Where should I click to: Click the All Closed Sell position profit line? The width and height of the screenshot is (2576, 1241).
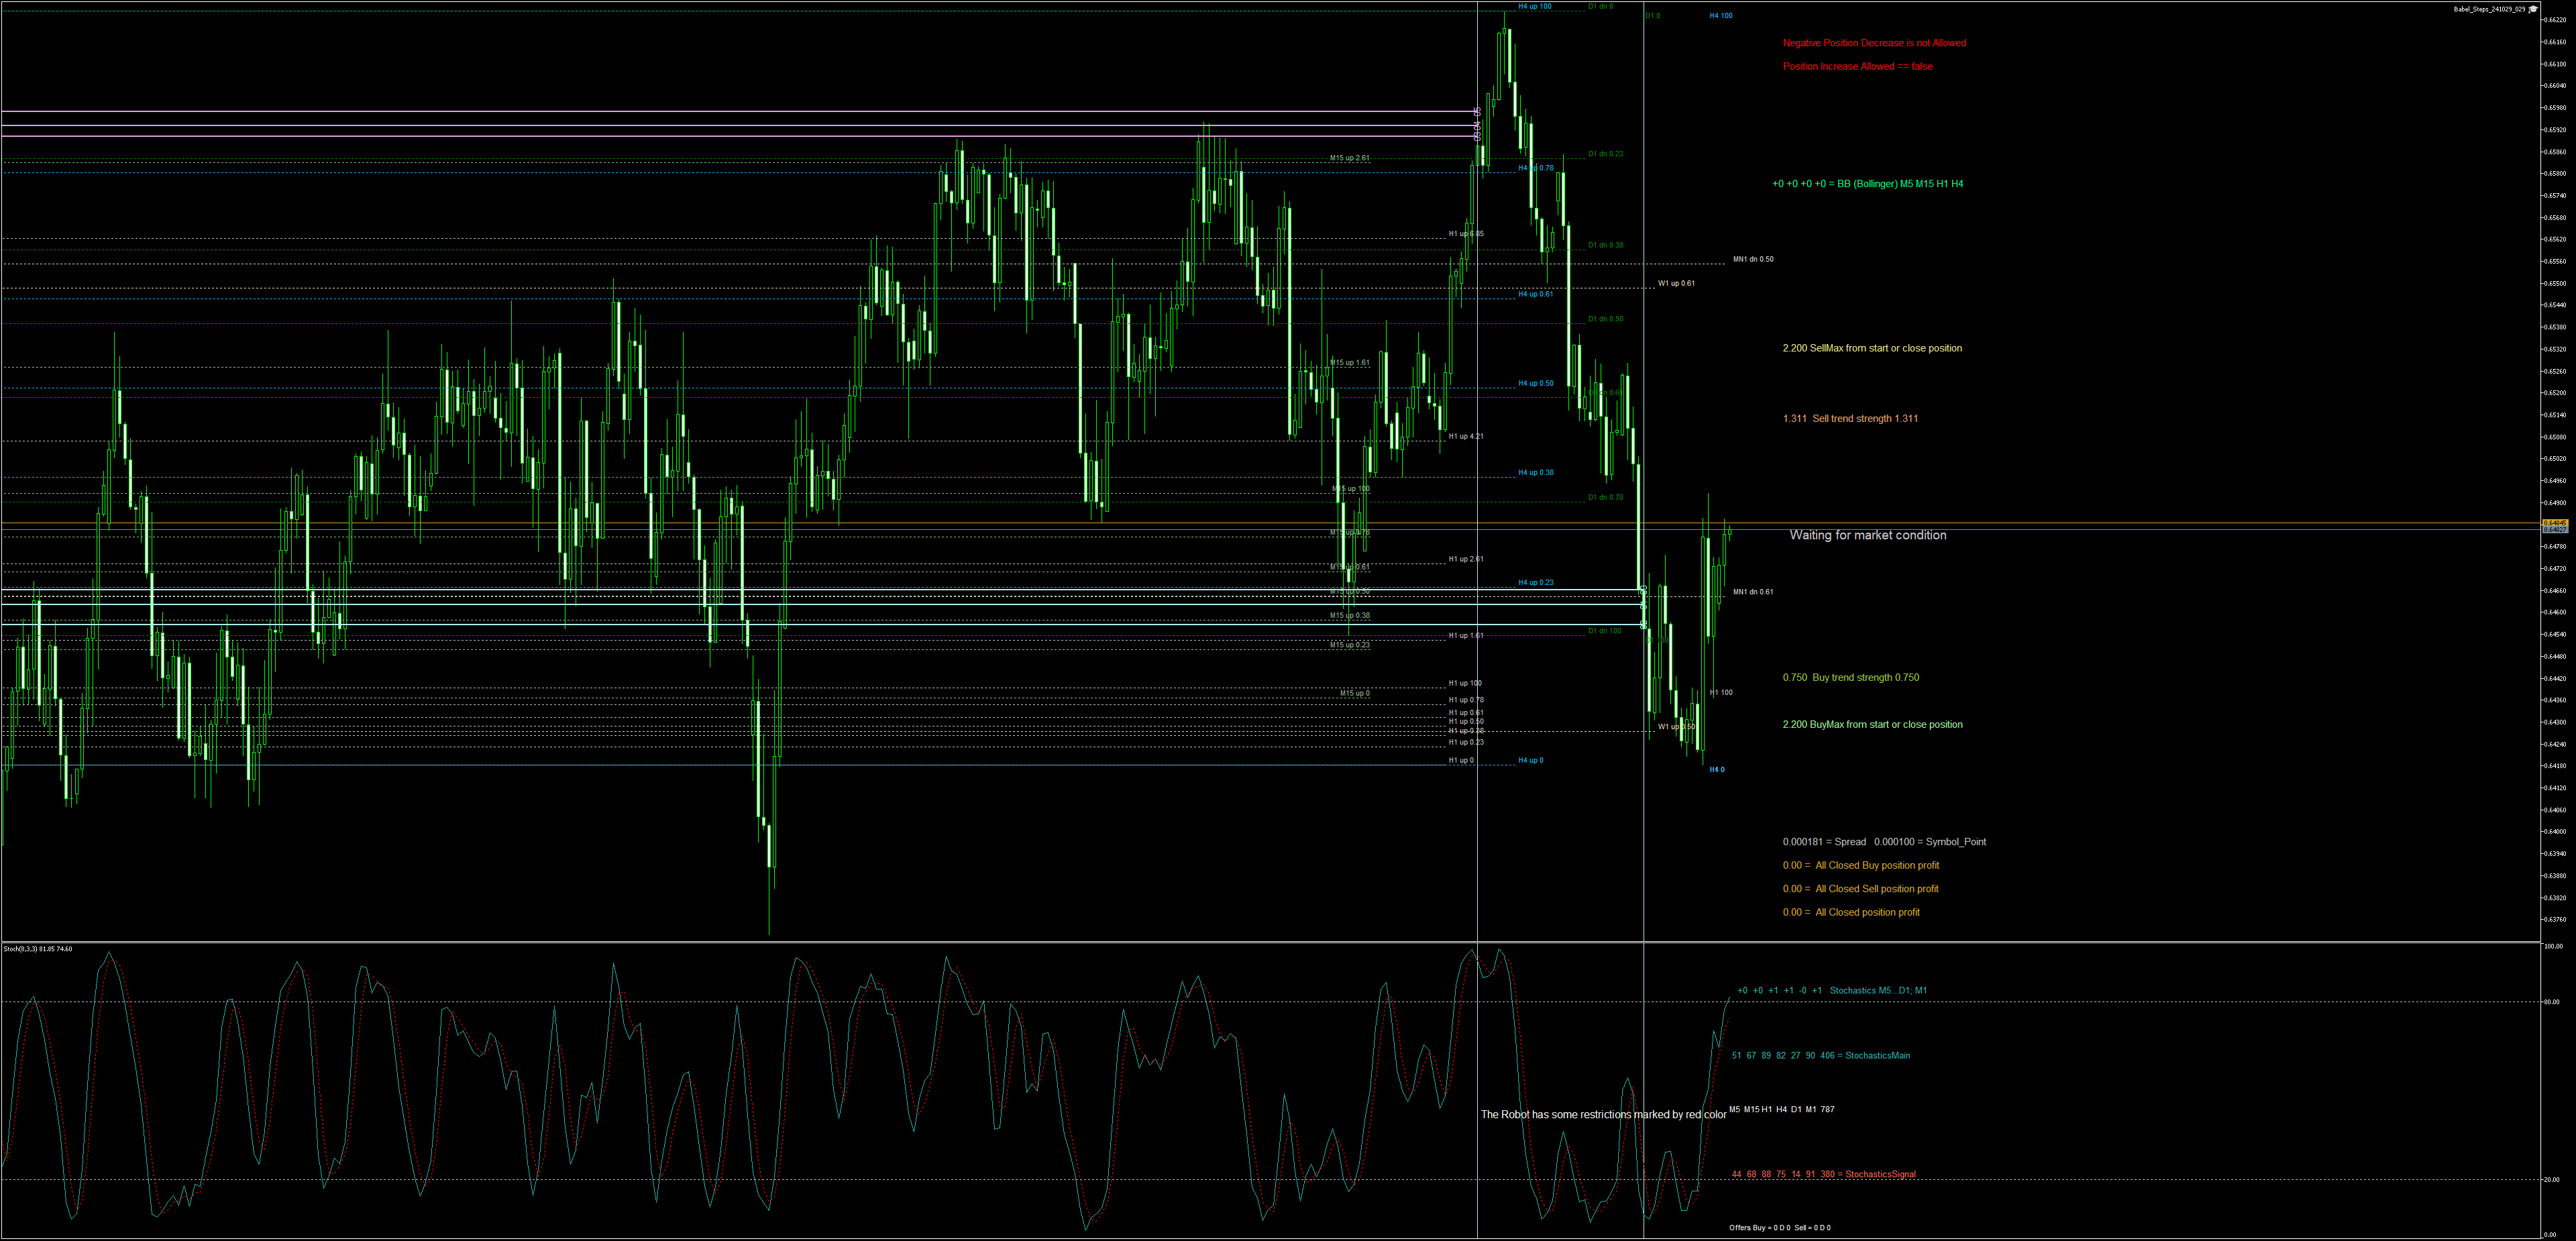click(x=1860, y=889)
